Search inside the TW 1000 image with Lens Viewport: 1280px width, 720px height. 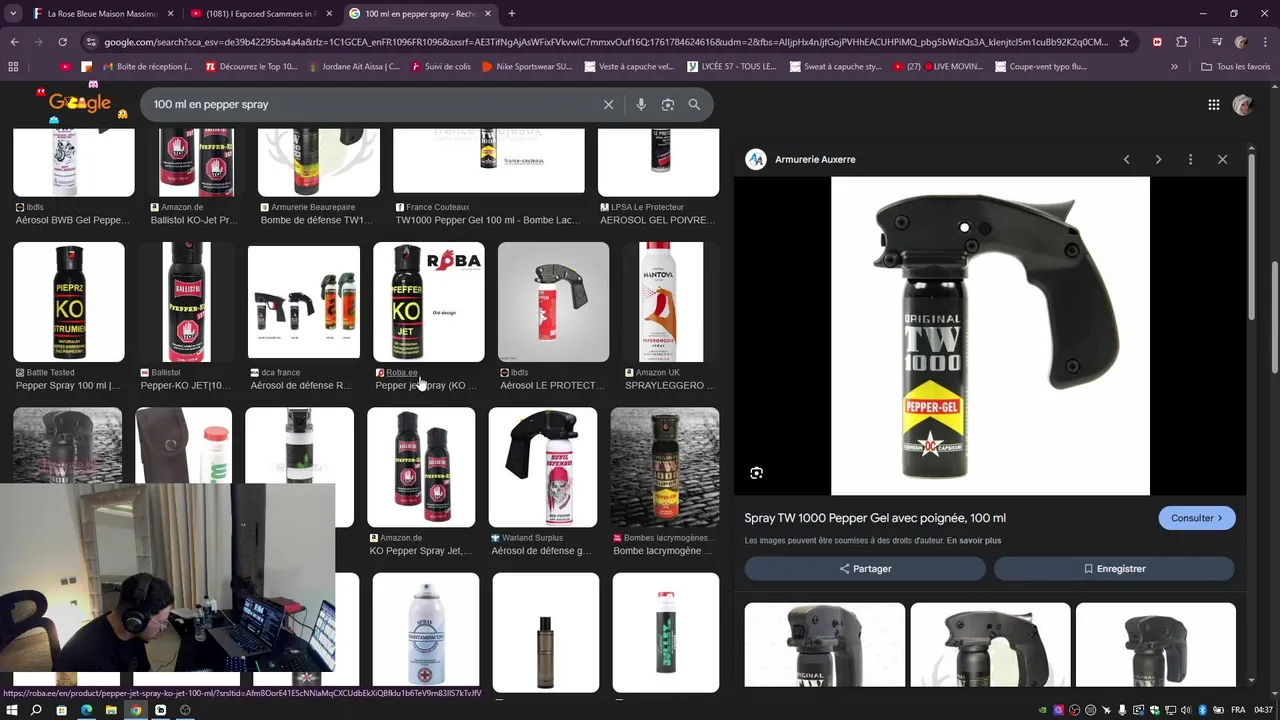tap(756, 472)
